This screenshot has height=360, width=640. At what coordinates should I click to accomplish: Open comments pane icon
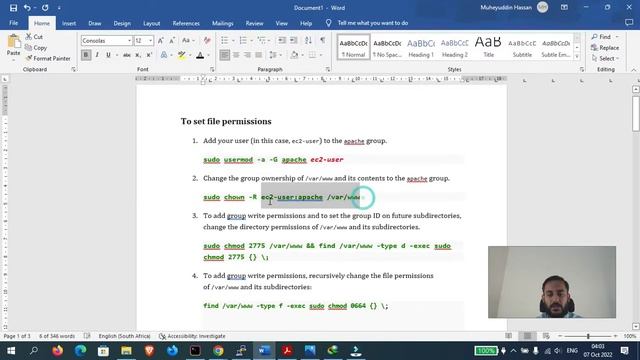click(x=629, y=23)
